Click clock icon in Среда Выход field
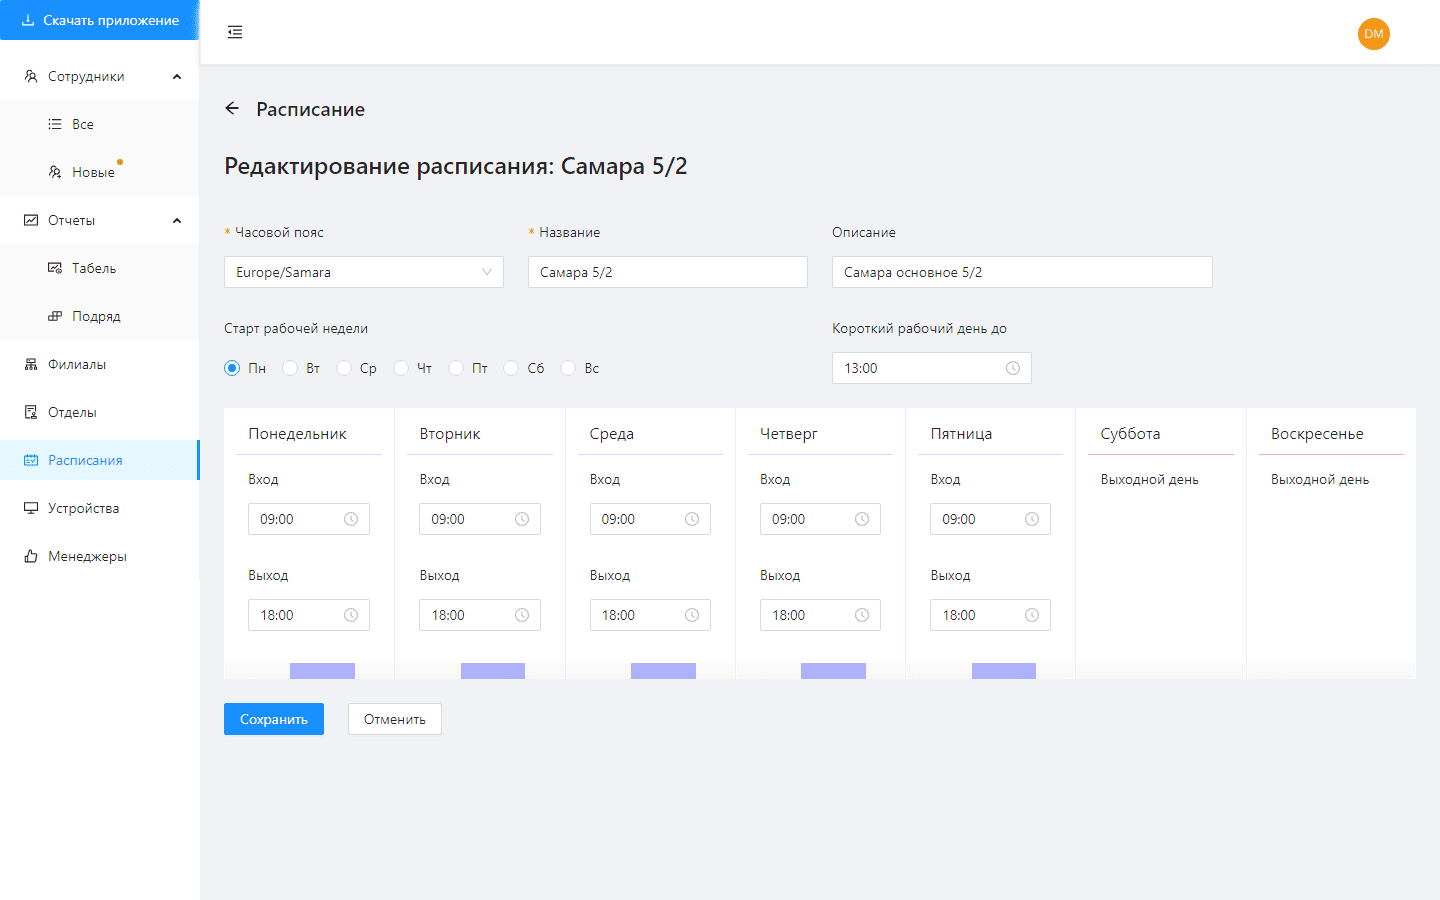The width and height of the screenshot is (1440, 900). point(692,615)
